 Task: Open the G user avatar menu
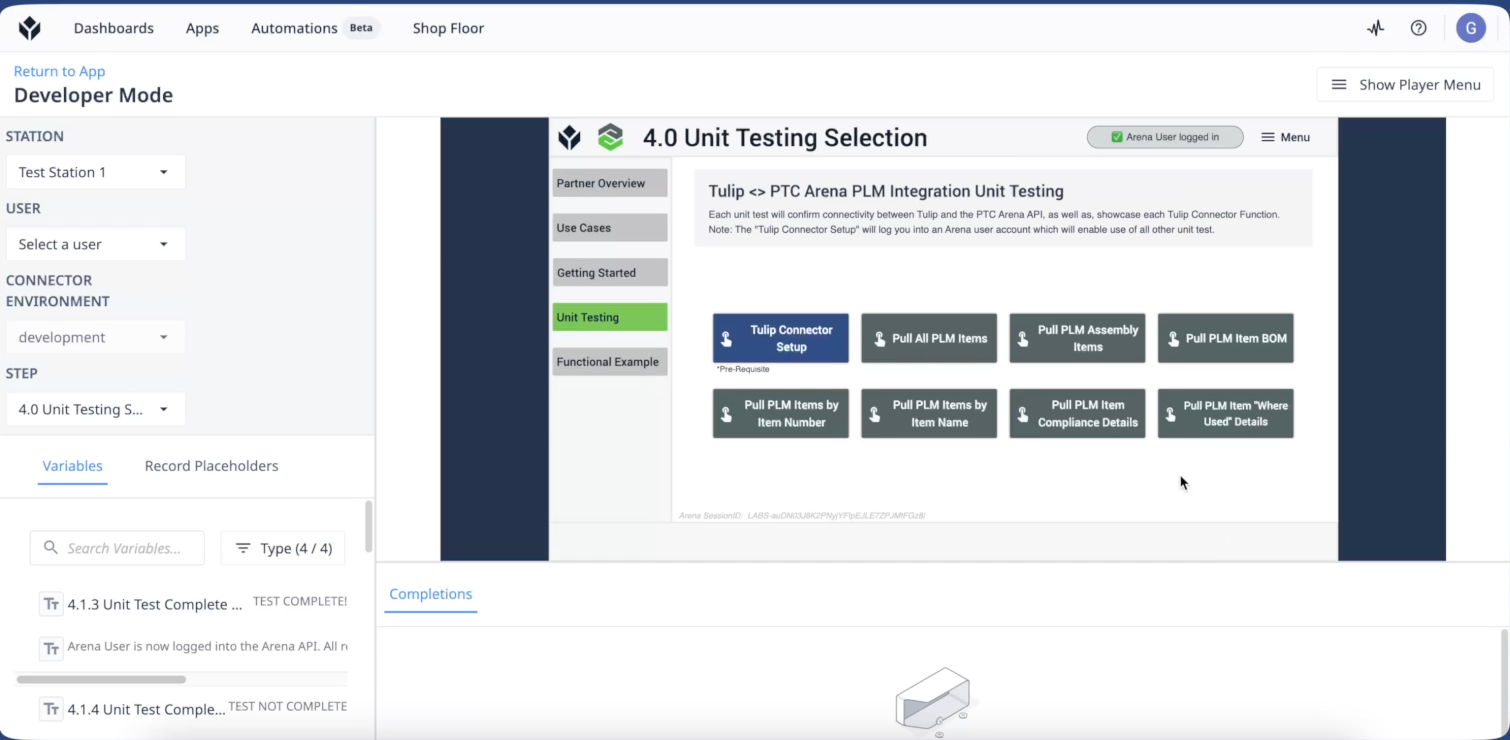1471,28
